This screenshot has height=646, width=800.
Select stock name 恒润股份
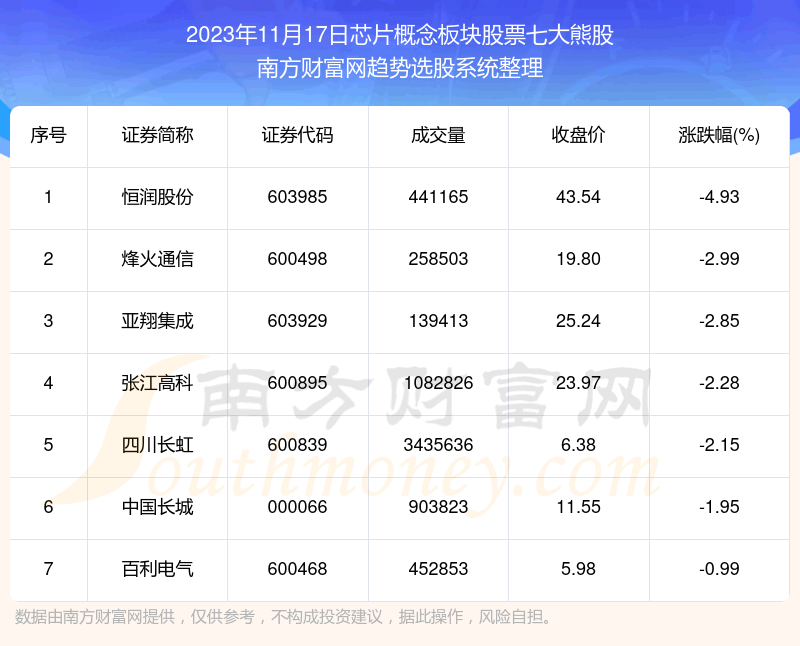pos(157,197)
